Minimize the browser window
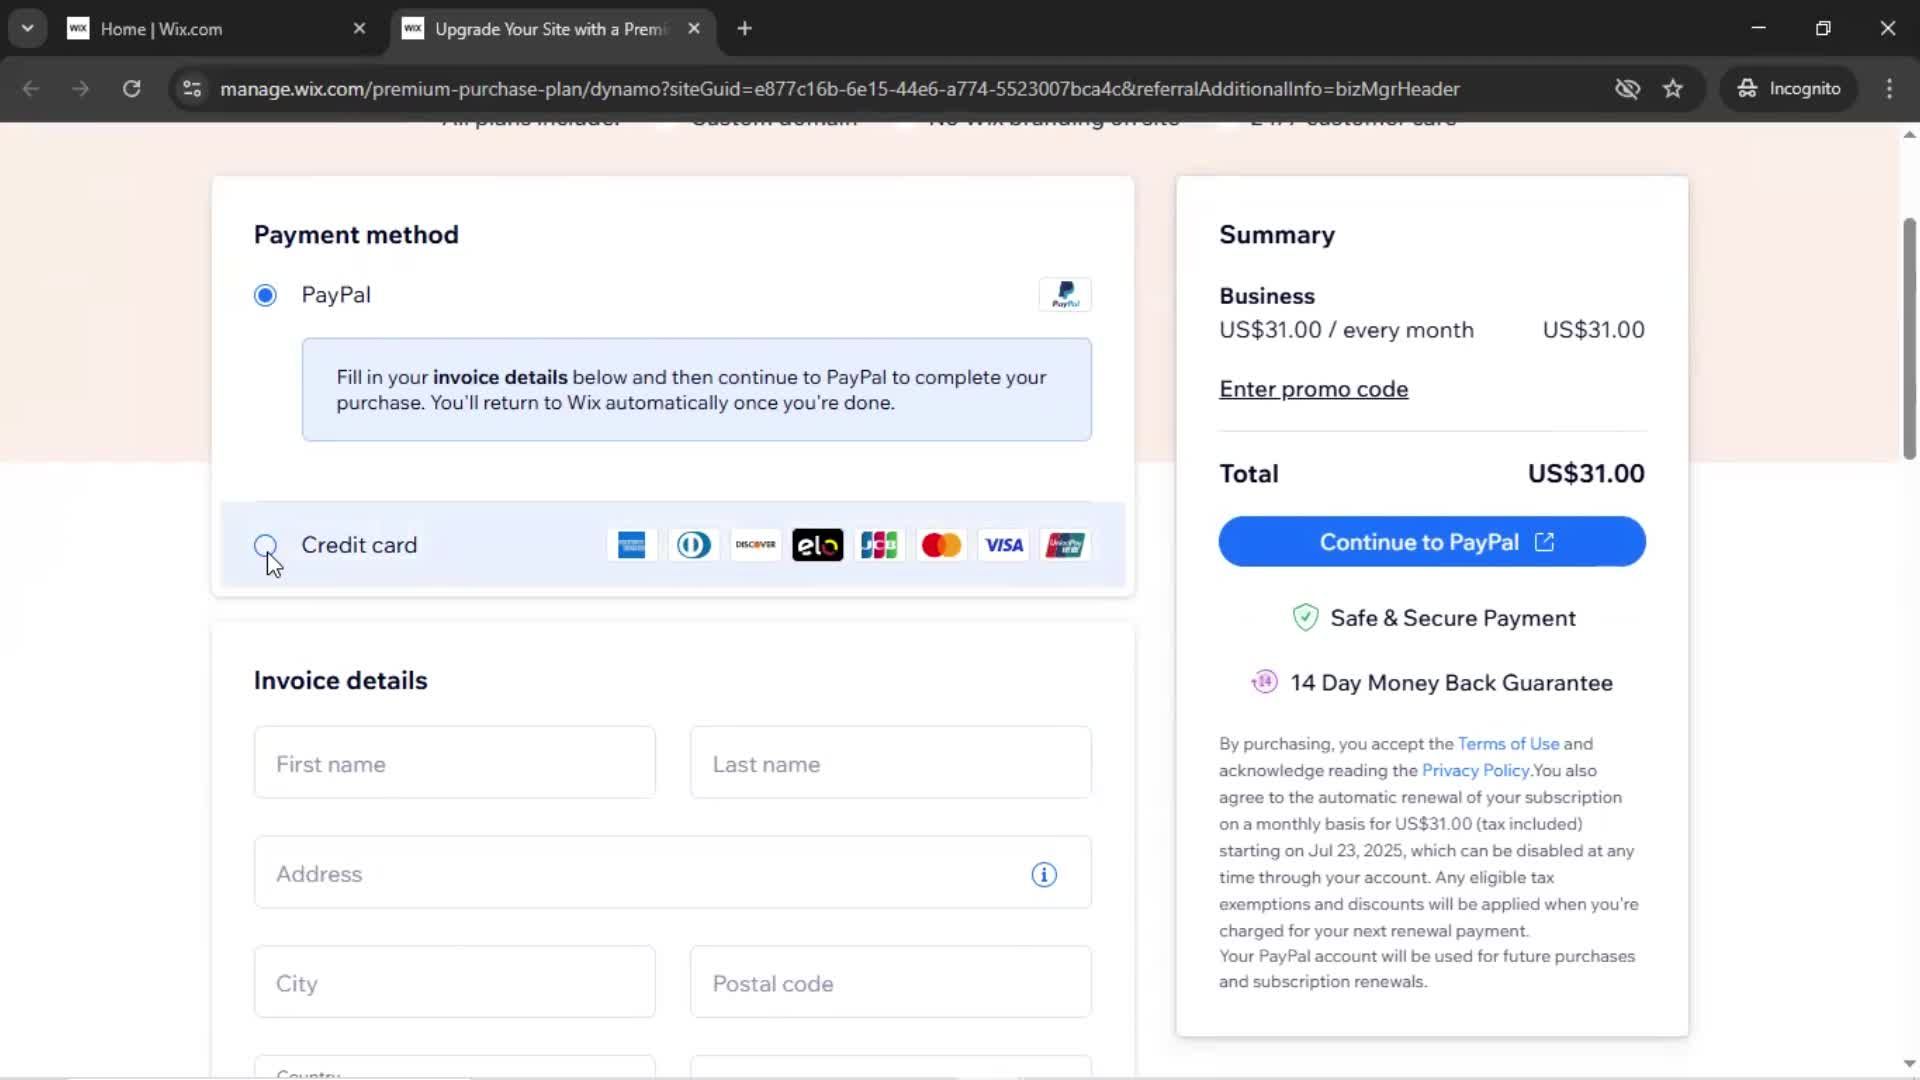Image resolution: width=1920 pixels, height=1080 pixels. [x=1759, y=29]
